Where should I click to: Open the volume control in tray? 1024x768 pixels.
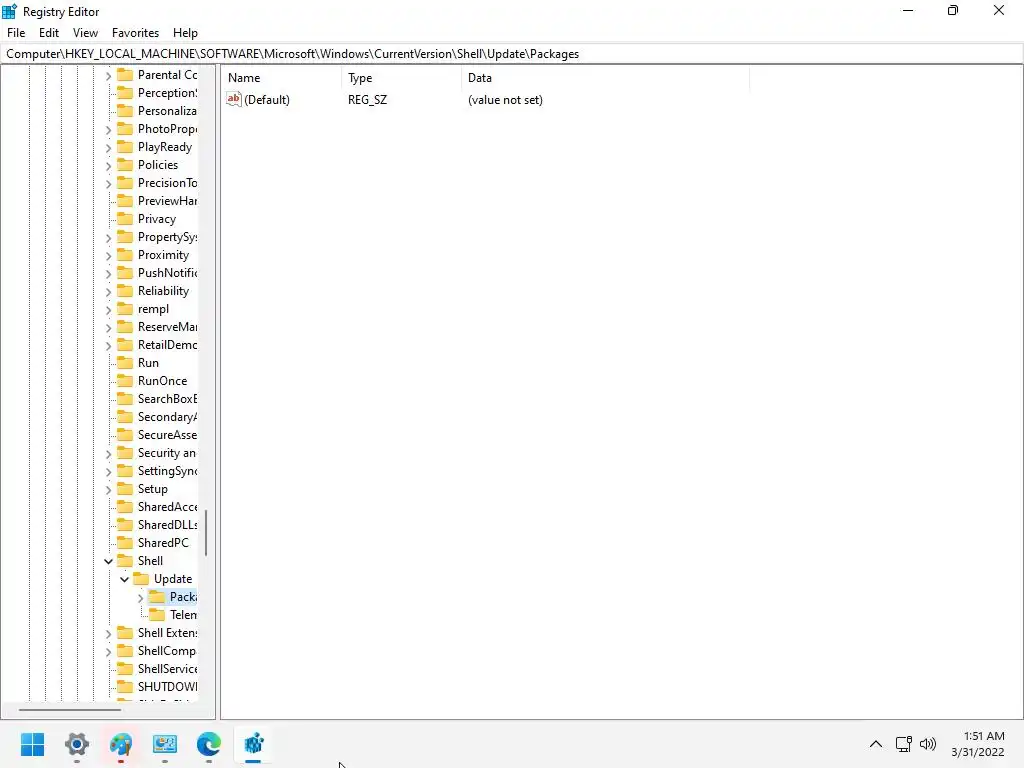point(927,744)
